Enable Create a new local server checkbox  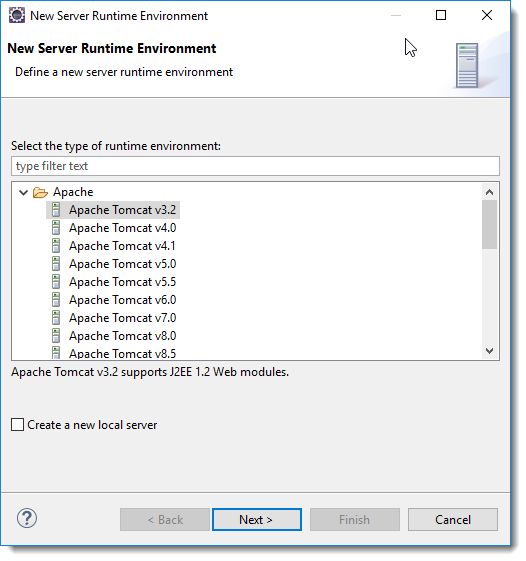18,425
